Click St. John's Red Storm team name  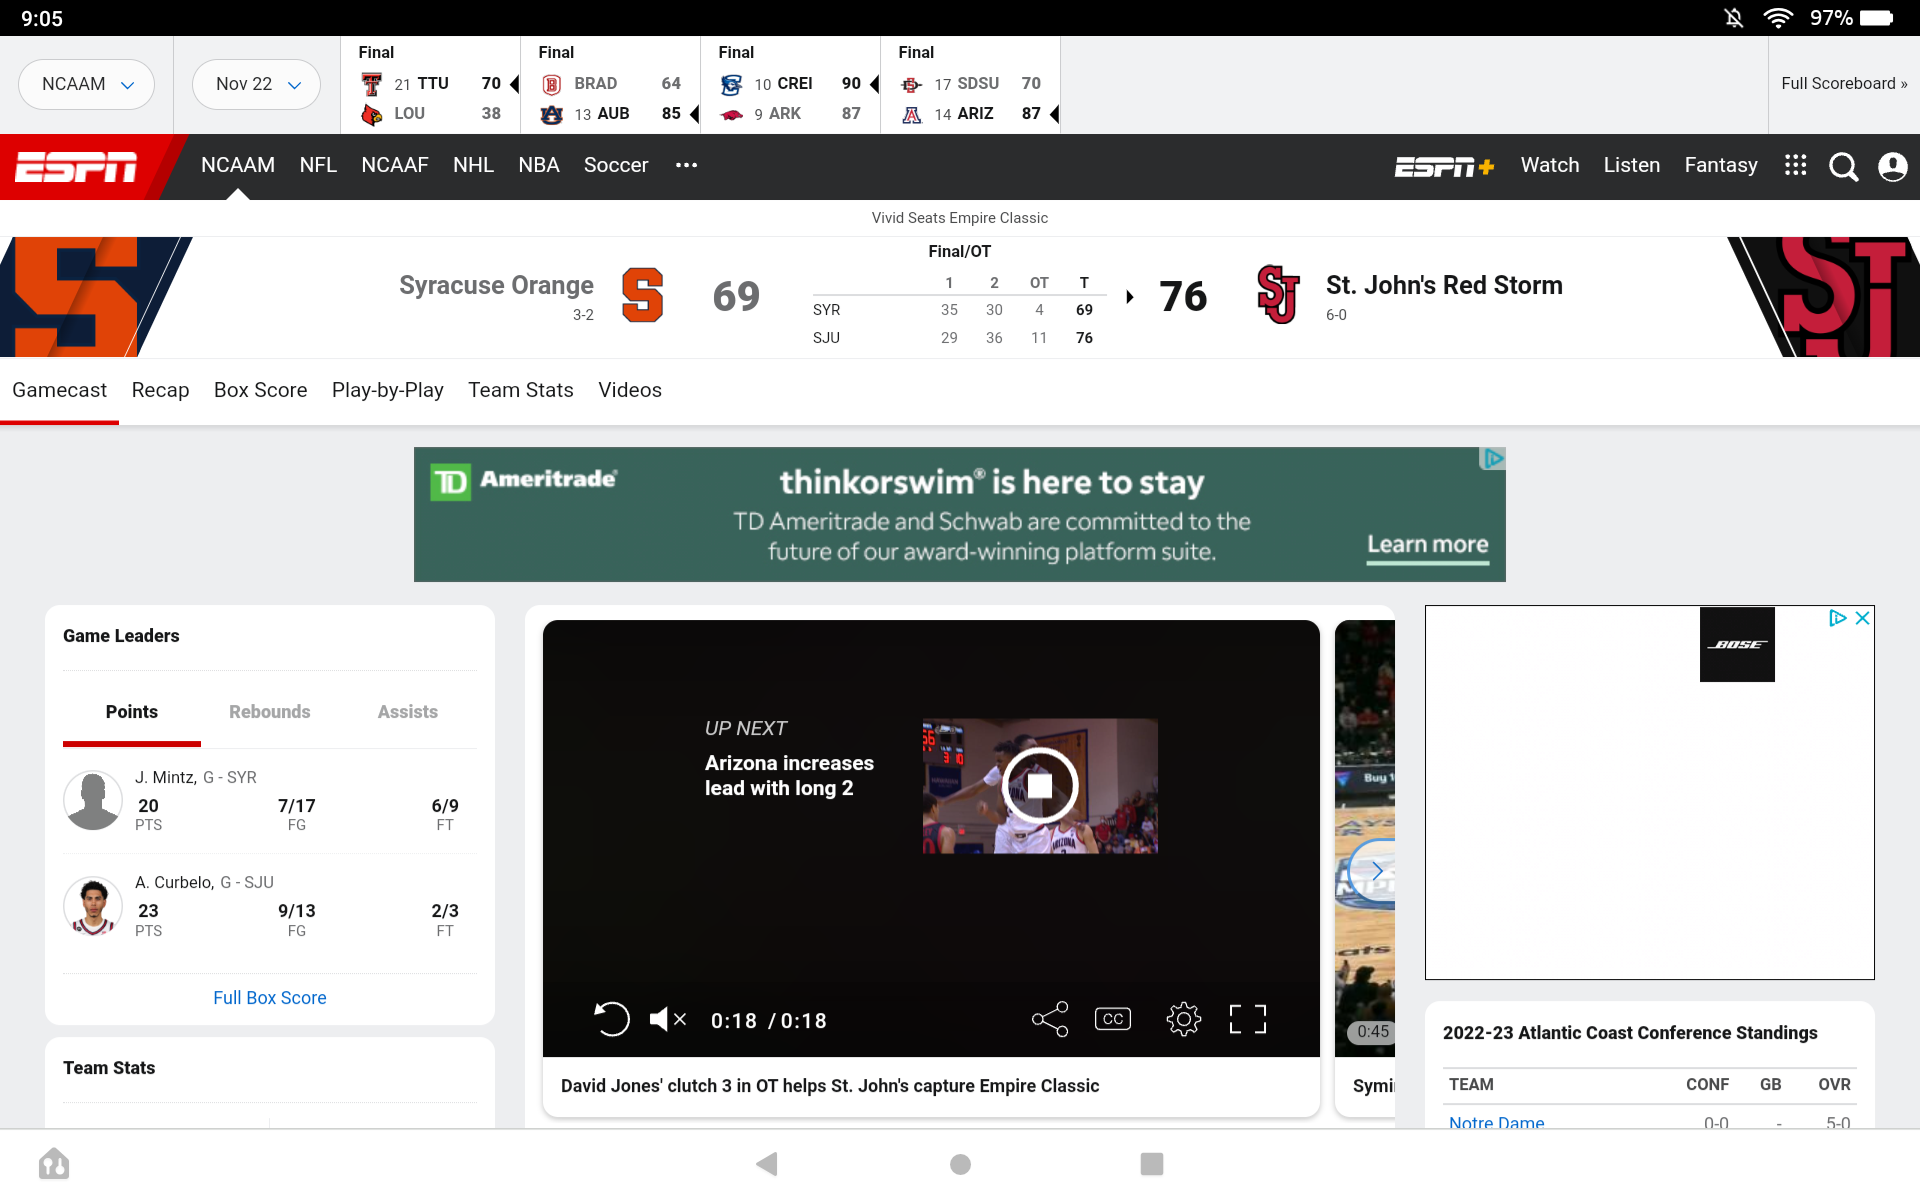[x=1444, y=285]
